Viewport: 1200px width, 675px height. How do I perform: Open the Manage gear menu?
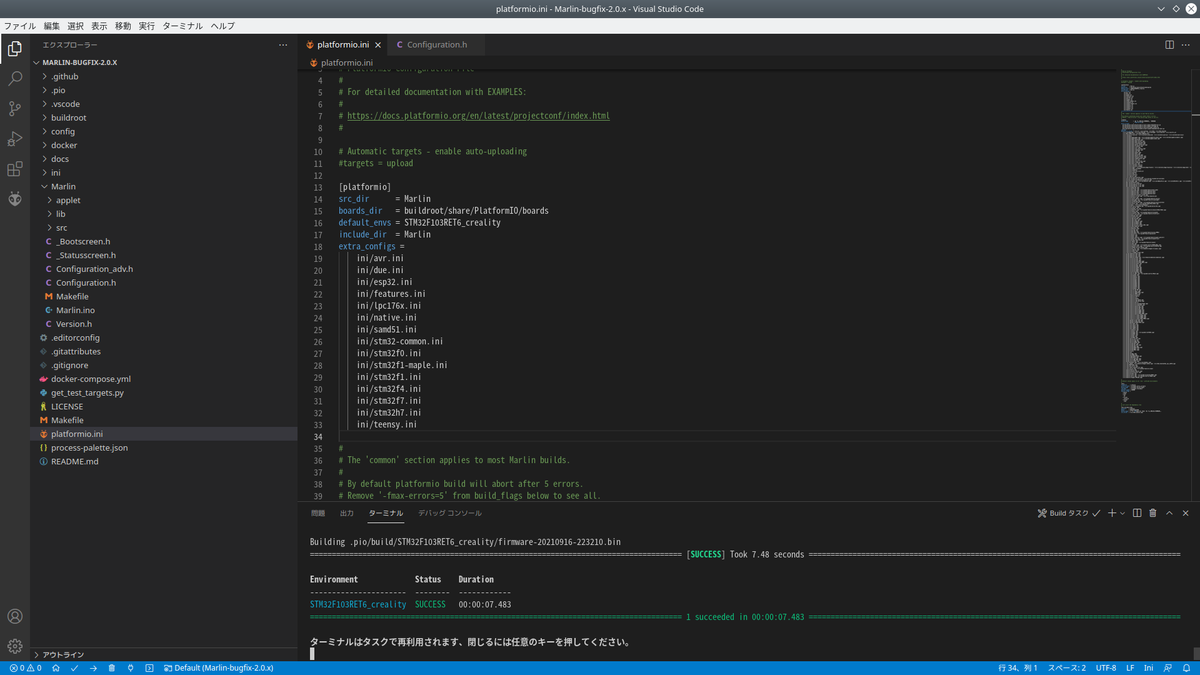coord(15,646)
